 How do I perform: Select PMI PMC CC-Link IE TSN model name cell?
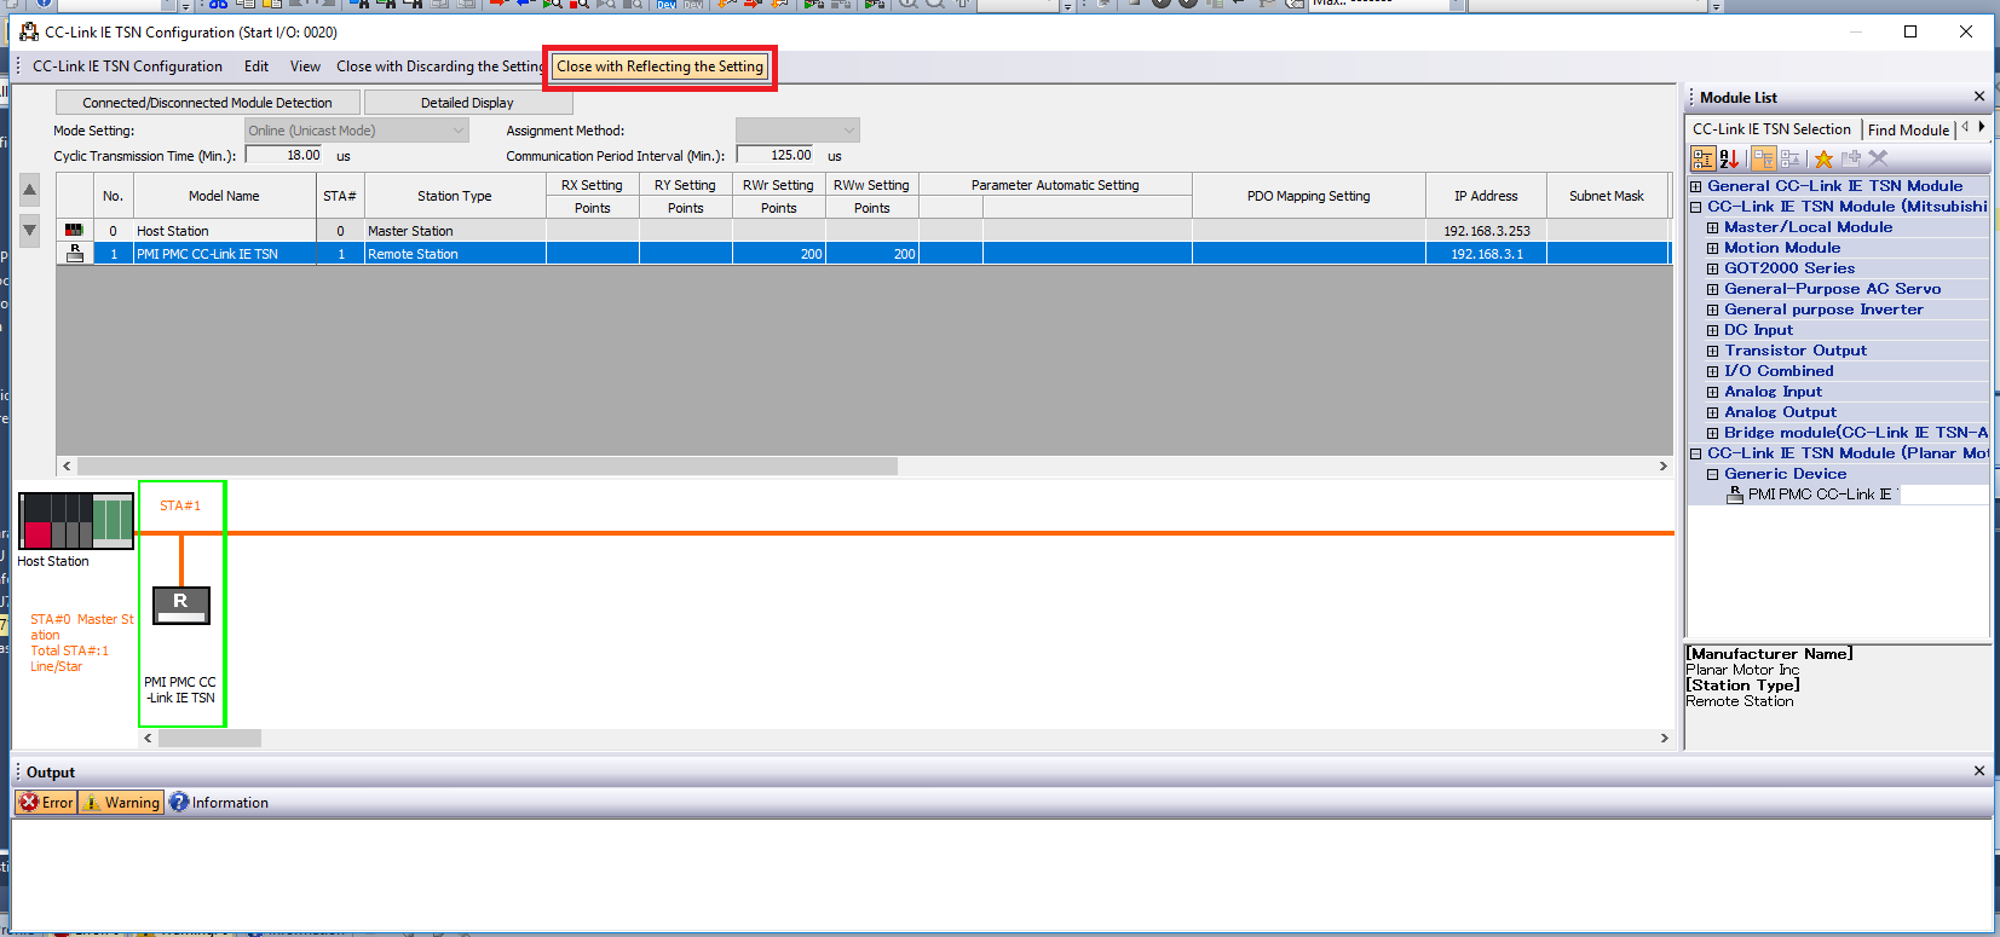click(x=225, y=254)
